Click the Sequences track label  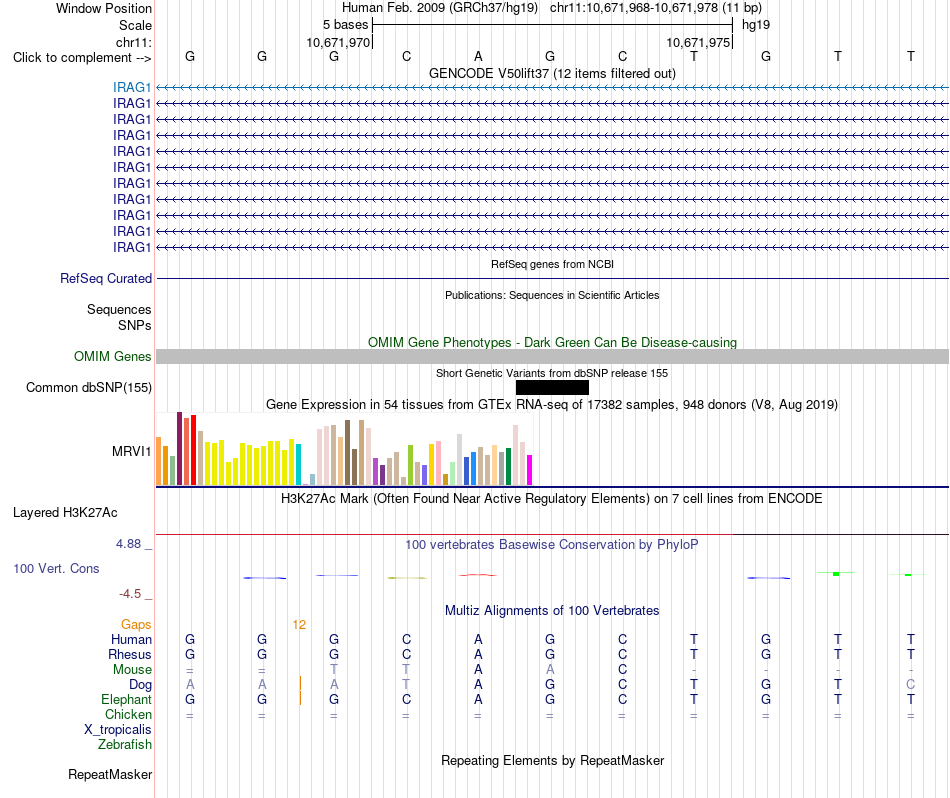[x=119, y=310]
